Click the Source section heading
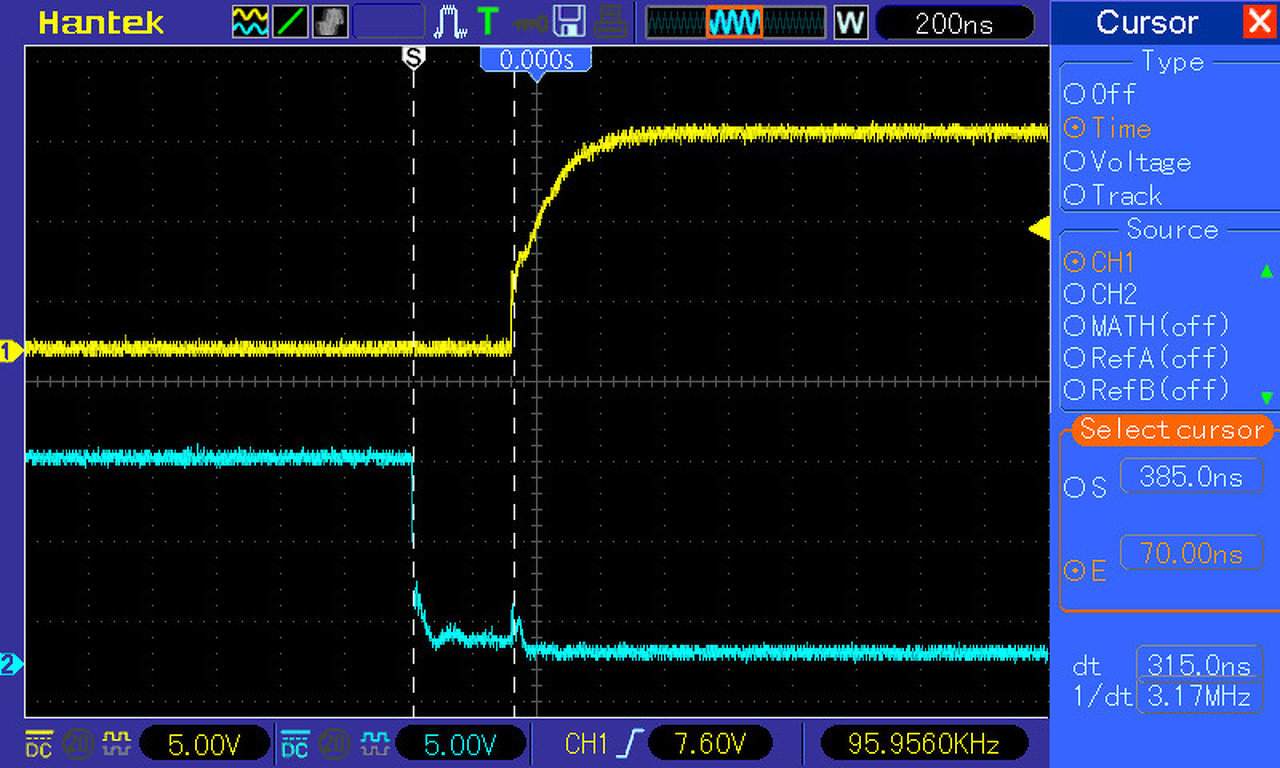The image size is (1280, 768). click(x=1172, y=229)
